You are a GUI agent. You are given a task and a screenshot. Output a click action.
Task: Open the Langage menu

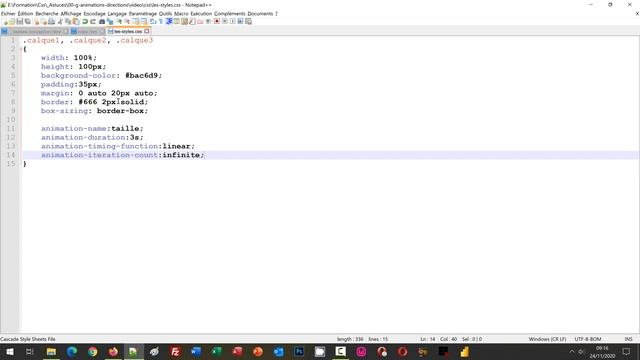pyautogui.click(x=117, y=13)
